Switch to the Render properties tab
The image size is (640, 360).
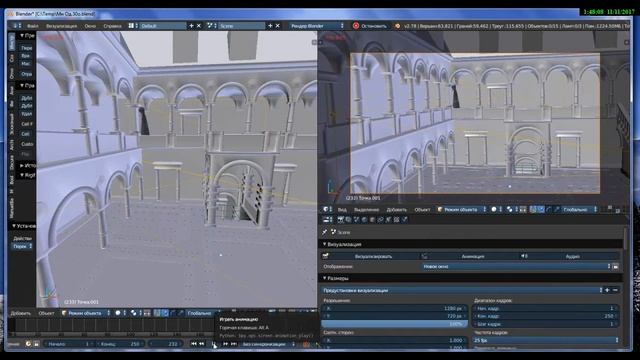click(340, 220)
